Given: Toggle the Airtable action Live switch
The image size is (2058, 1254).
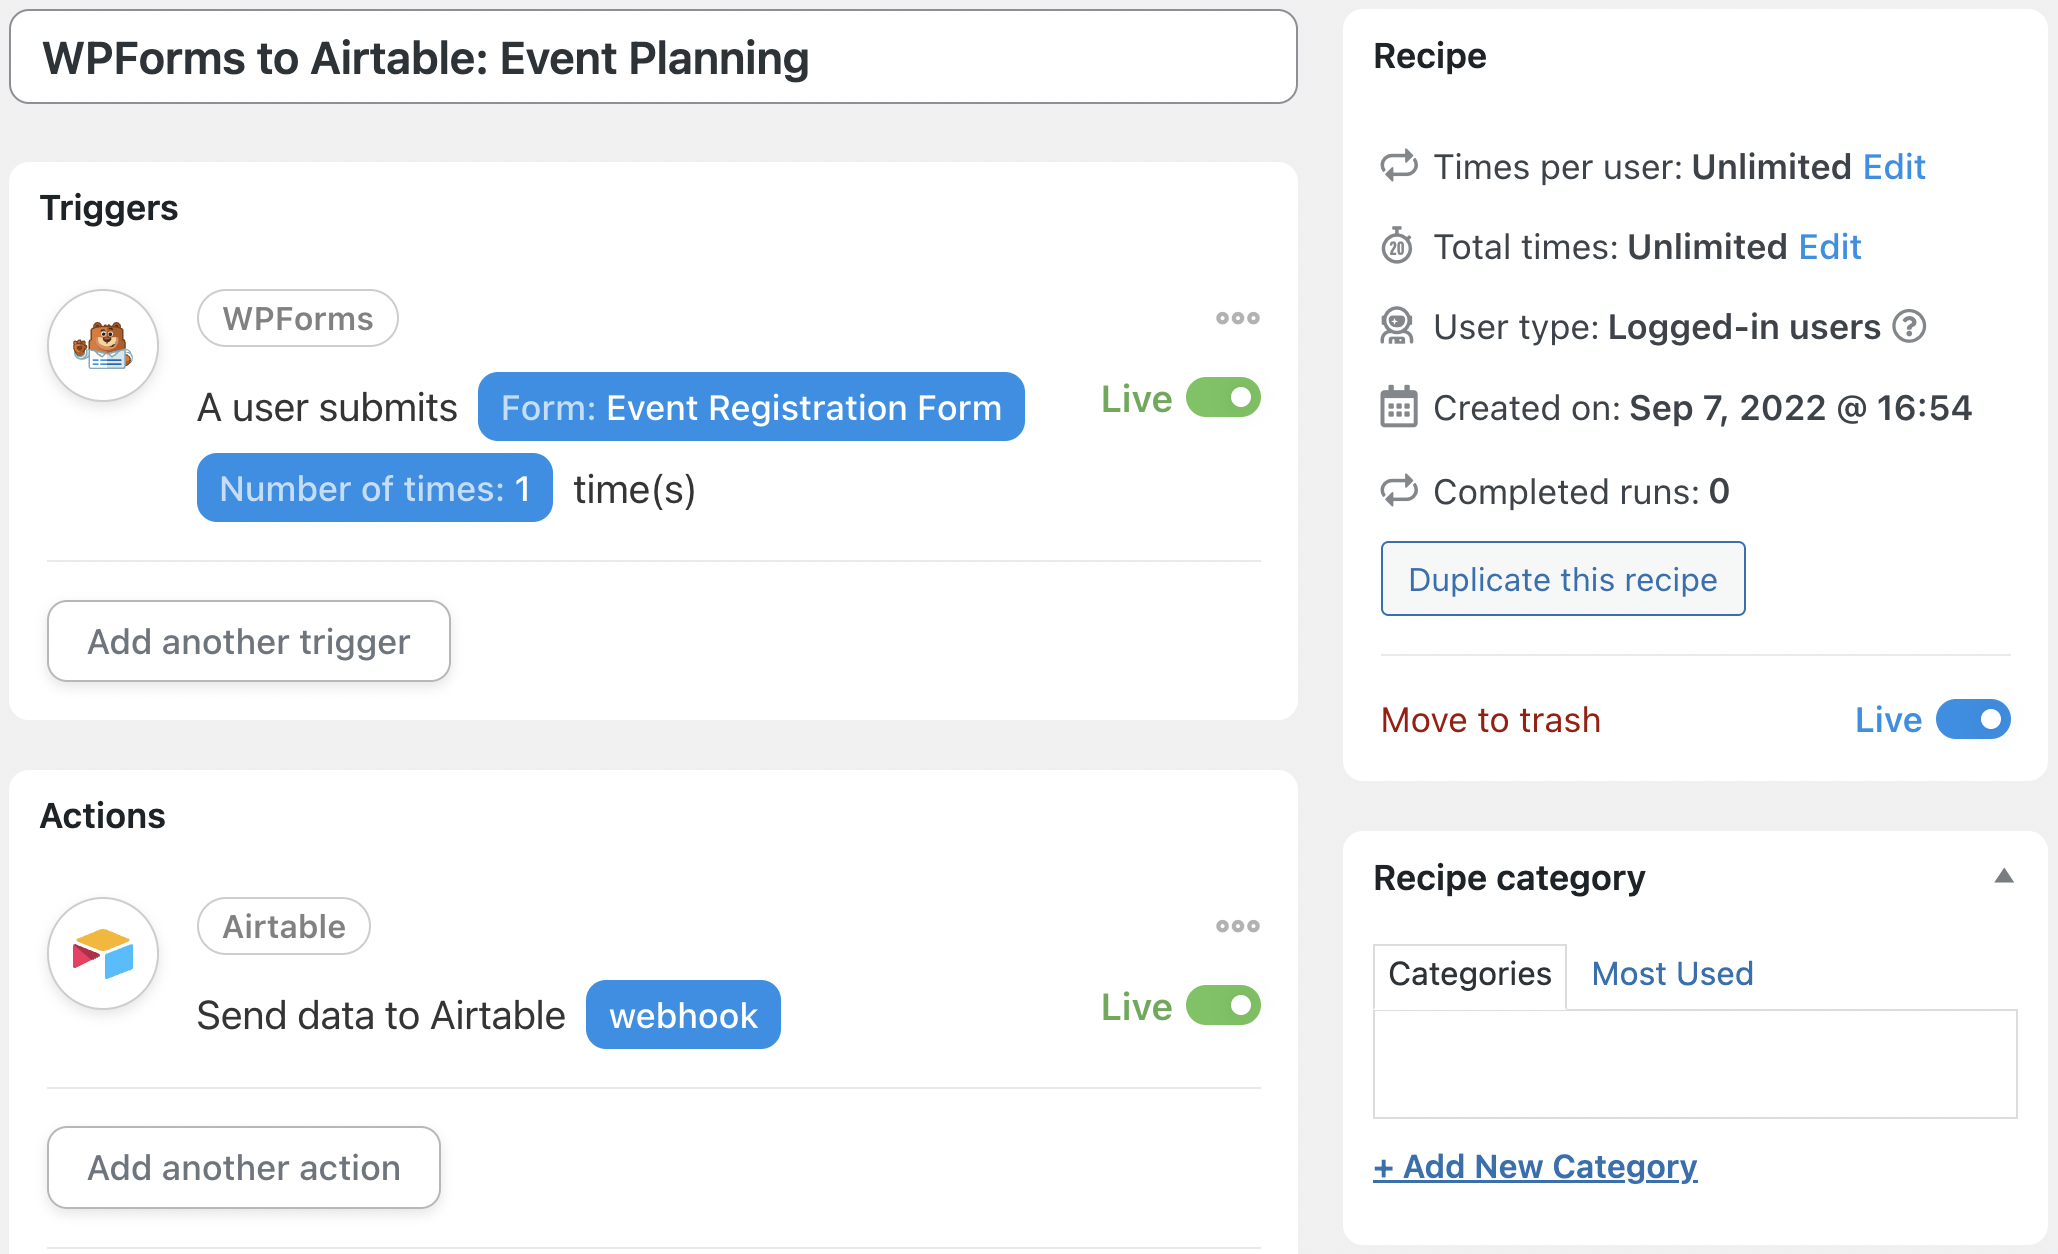Looking at the screenshot, I should point(1223,1006).
